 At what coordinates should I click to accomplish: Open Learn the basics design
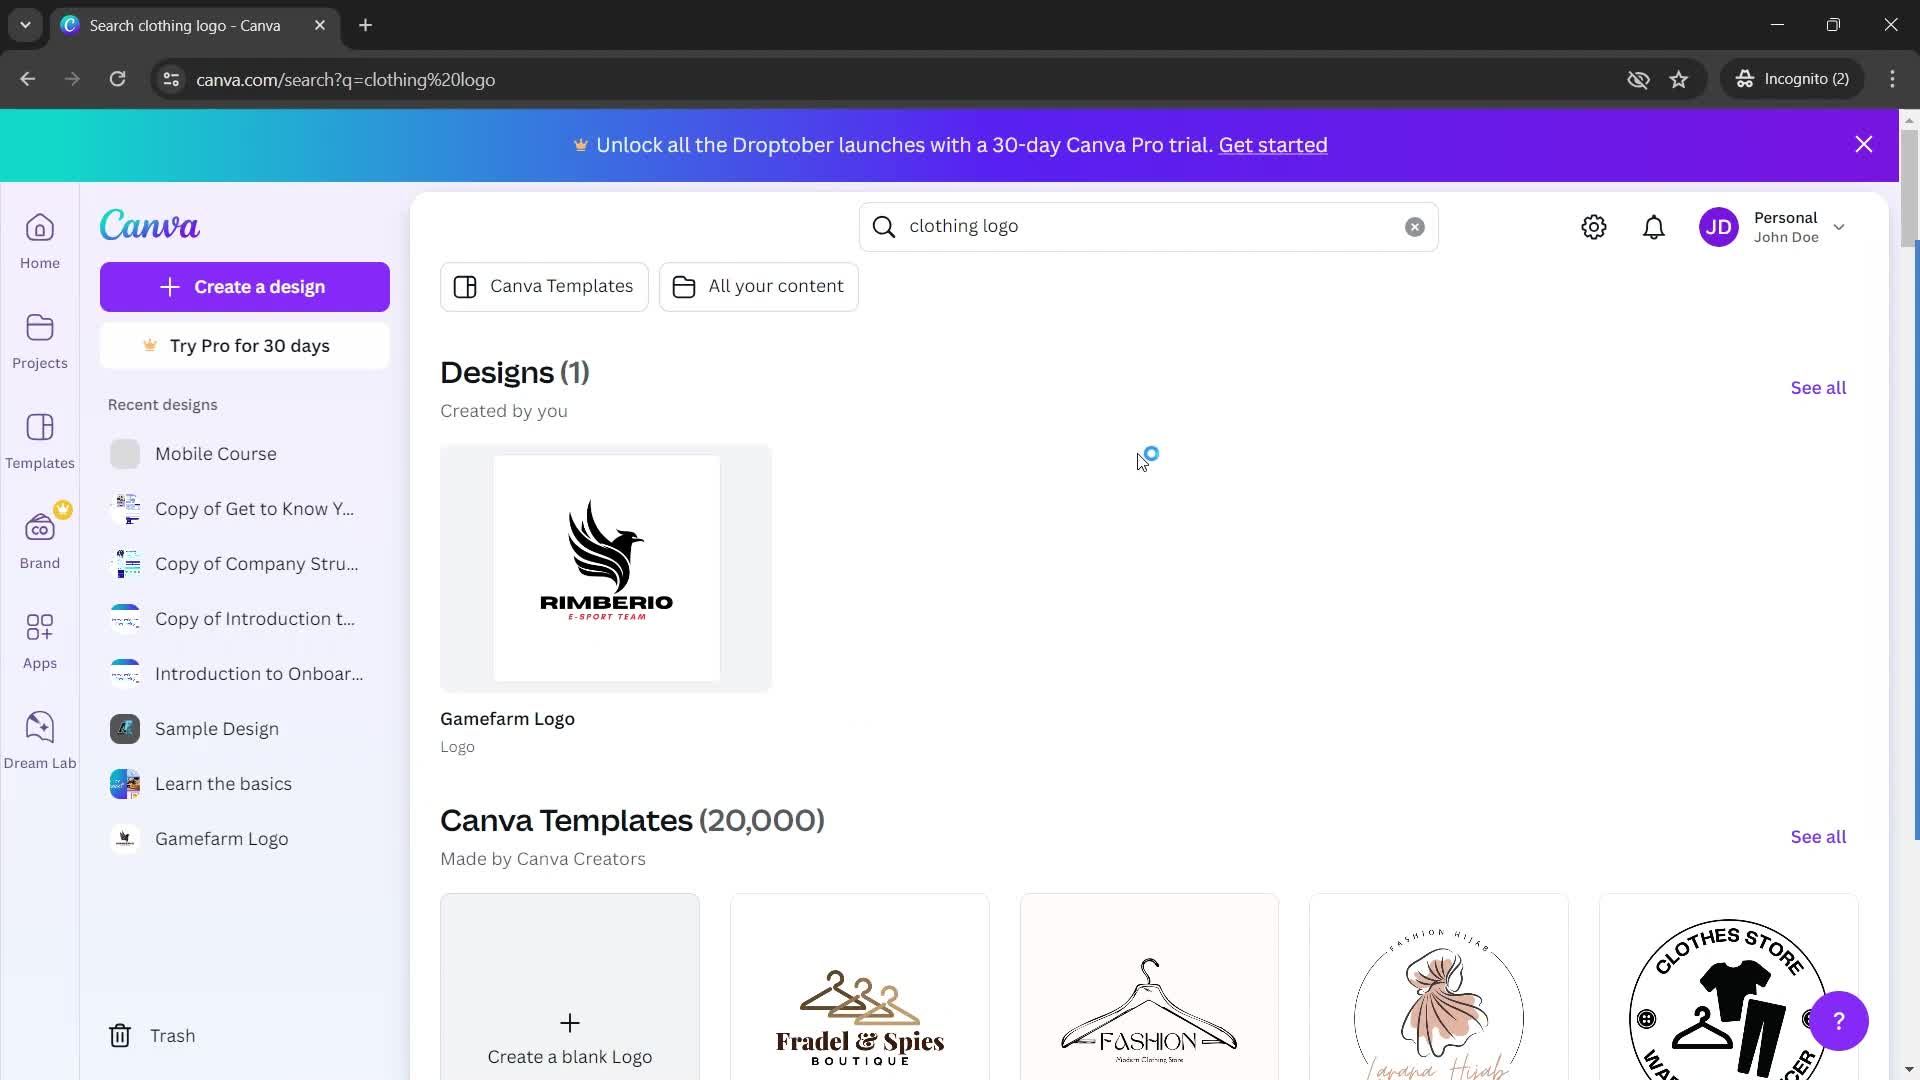tap(245, 784)
